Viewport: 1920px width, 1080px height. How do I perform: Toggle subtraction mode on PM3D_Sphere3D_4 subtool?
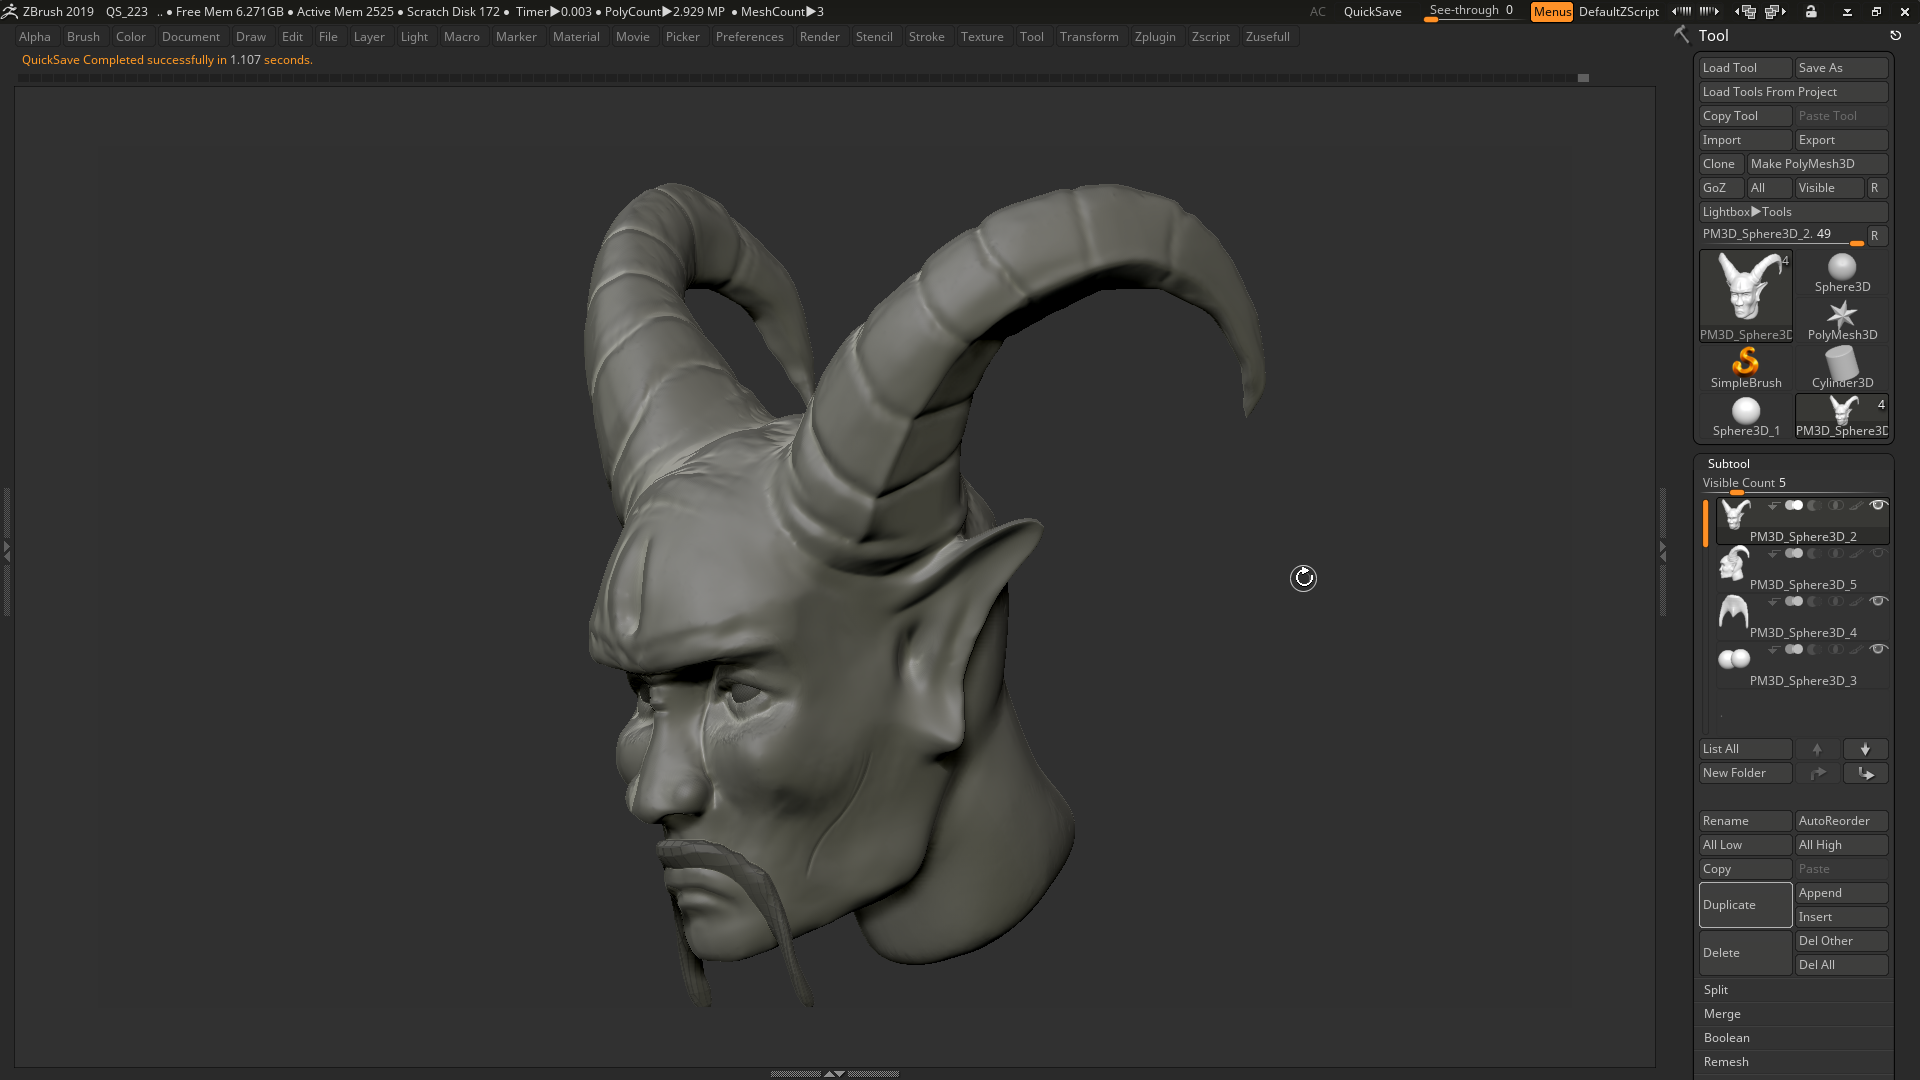(x=1814, y=602)
